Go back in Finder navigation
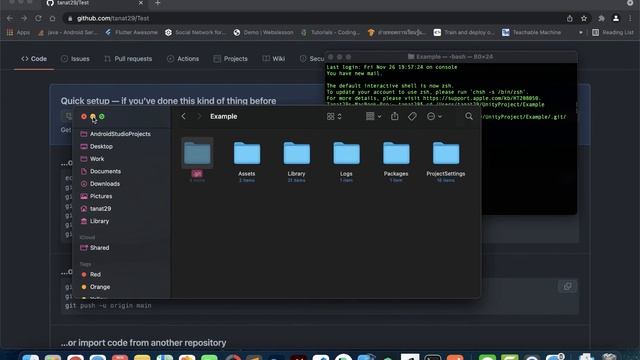The image size is (640, 360). point(184,116)
